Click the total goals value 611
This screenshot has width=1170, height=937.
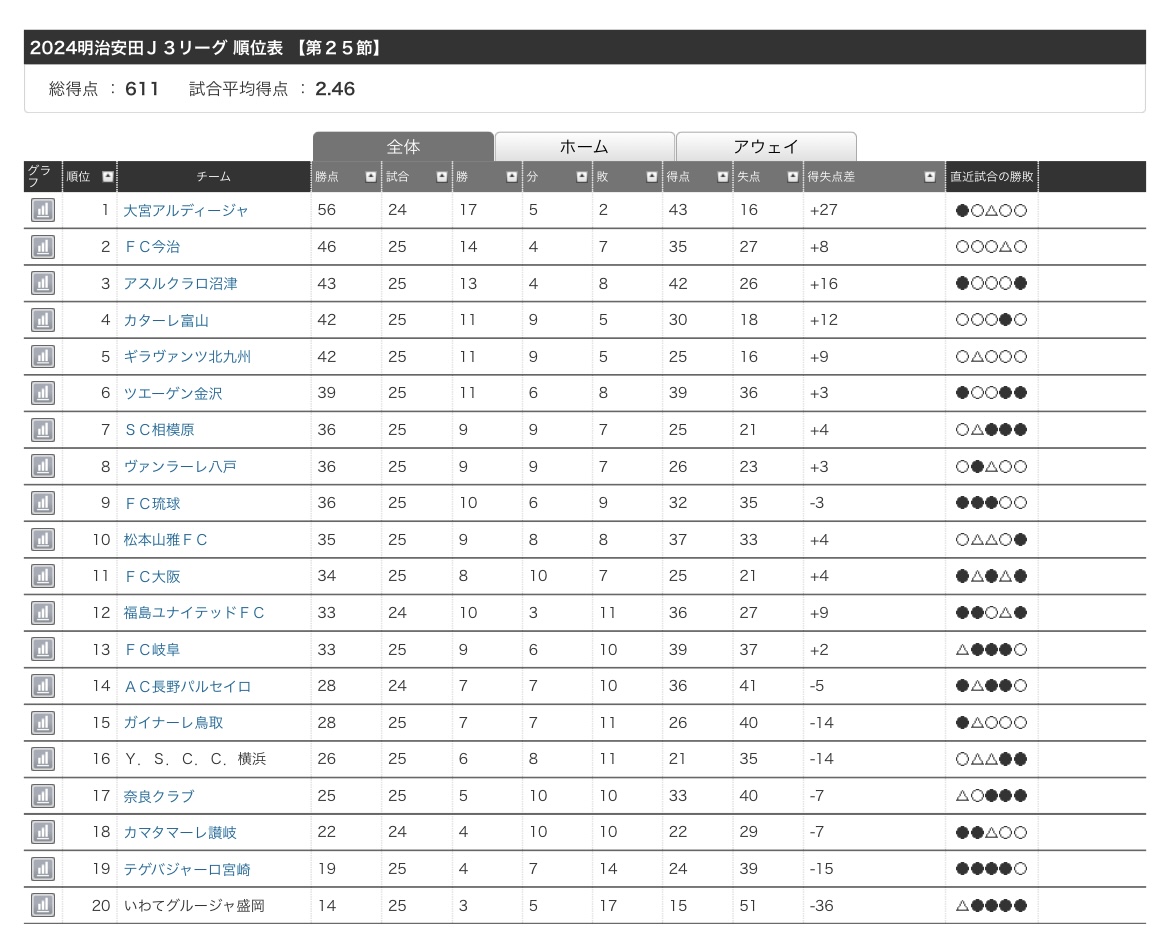pyautogui.click(x=142, y=89)
